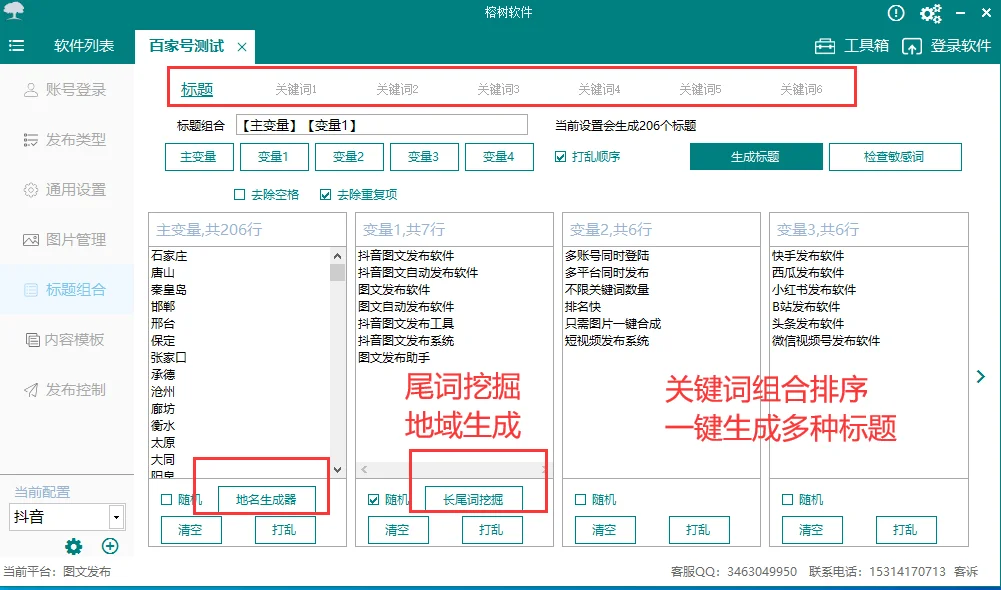The height and width of the screenshot is (590, 1001).
Task: Open the settings gear in the title bar
Action: 931,13
